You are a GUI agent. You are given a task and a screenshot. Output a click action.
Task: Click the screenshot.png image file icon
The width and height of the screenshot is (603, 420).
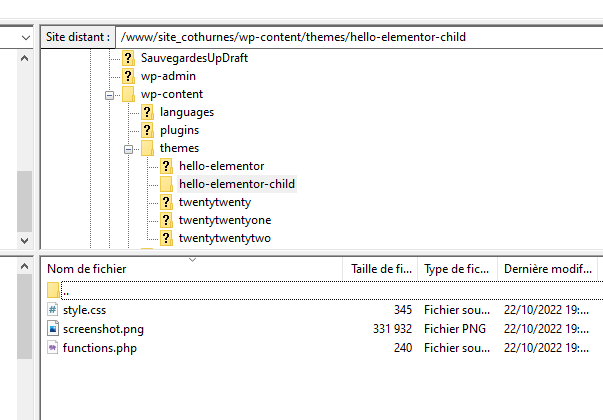click(53, 329)
